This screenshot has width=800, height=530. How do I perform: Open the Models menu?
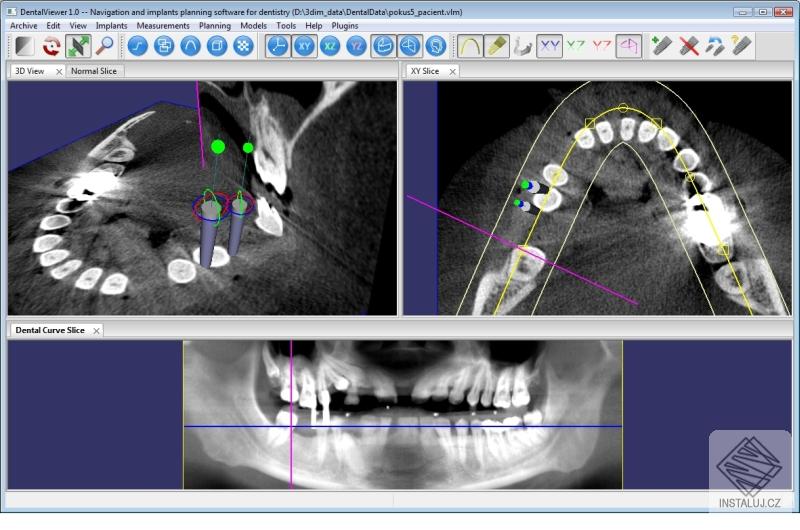point(253,26)
